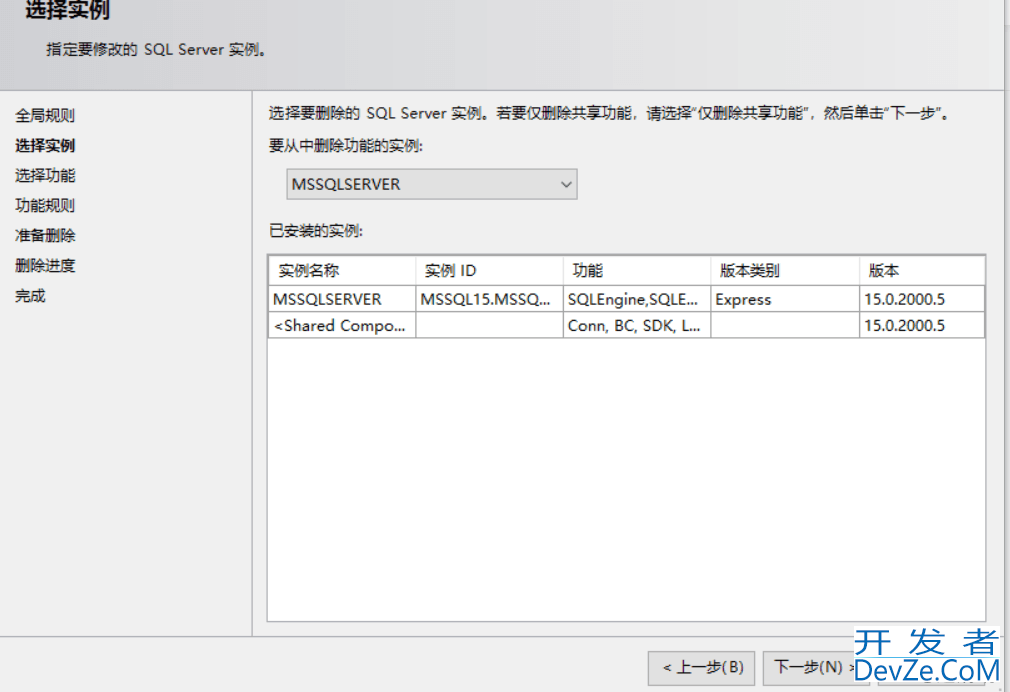
Task: Click the 功能 column header
Action: (637, 271)
